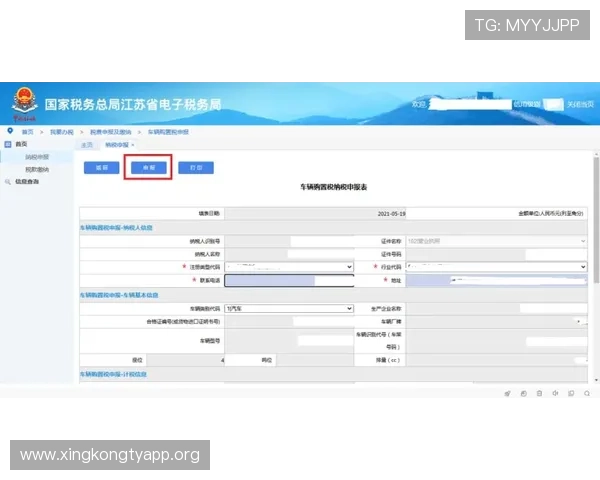Open the 税费申报及缴纳 breadcrumb link
The image size is (600, 480).
111,132
